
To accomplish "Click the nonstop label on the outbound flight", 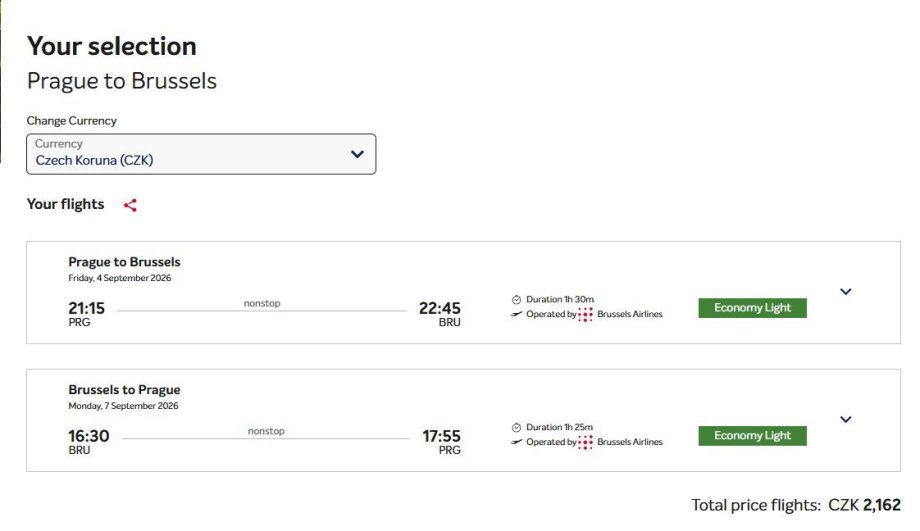I will [262, 302].
